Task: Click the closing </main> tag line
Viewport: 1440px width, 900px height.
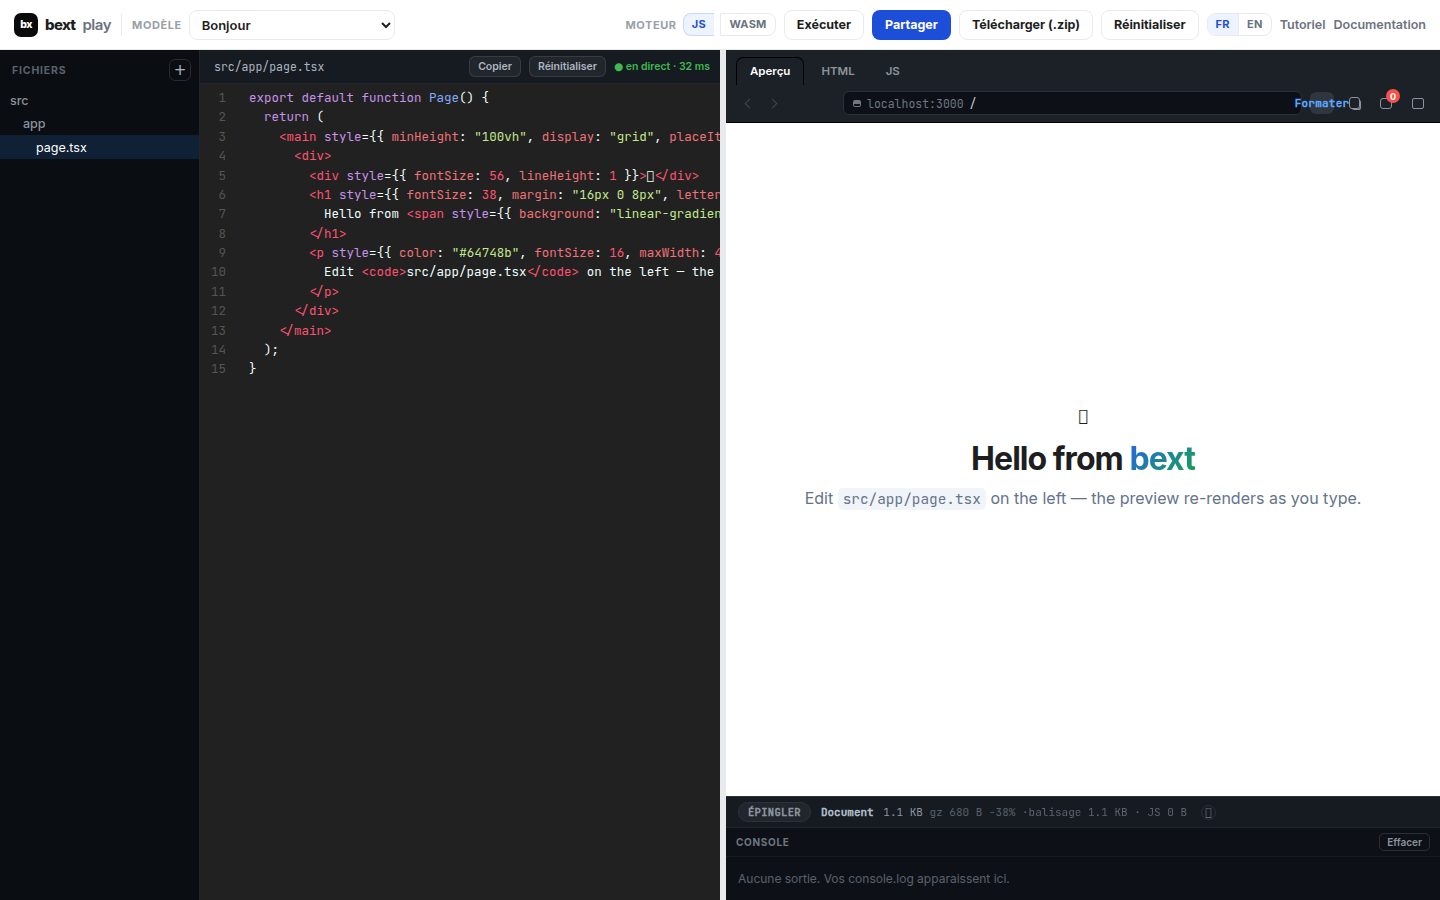Action: [x=305, y=331]
